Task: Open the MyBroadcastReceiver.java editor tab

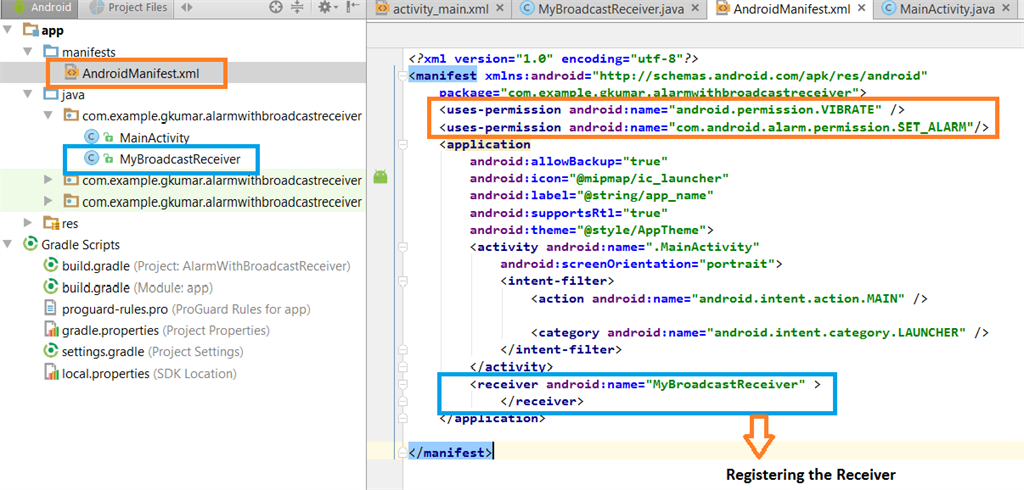Action: pyautogui.click(x=609, y=9)
